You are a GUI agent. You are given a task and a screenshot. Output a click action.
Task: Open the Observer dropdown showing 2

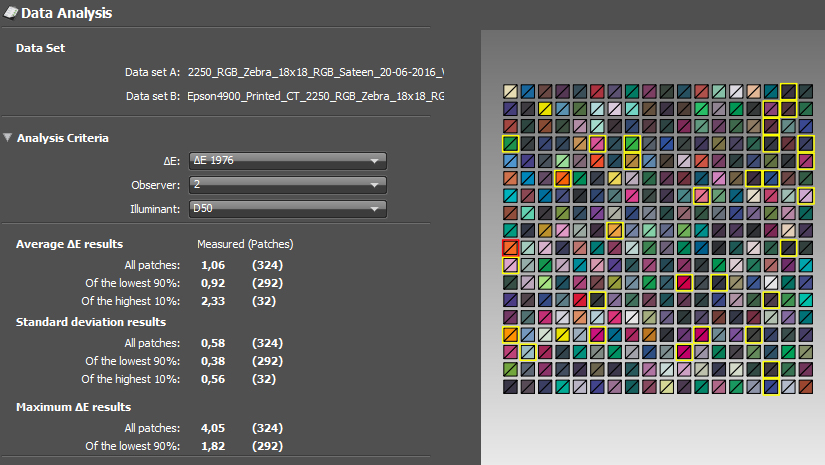pos(288,185)
